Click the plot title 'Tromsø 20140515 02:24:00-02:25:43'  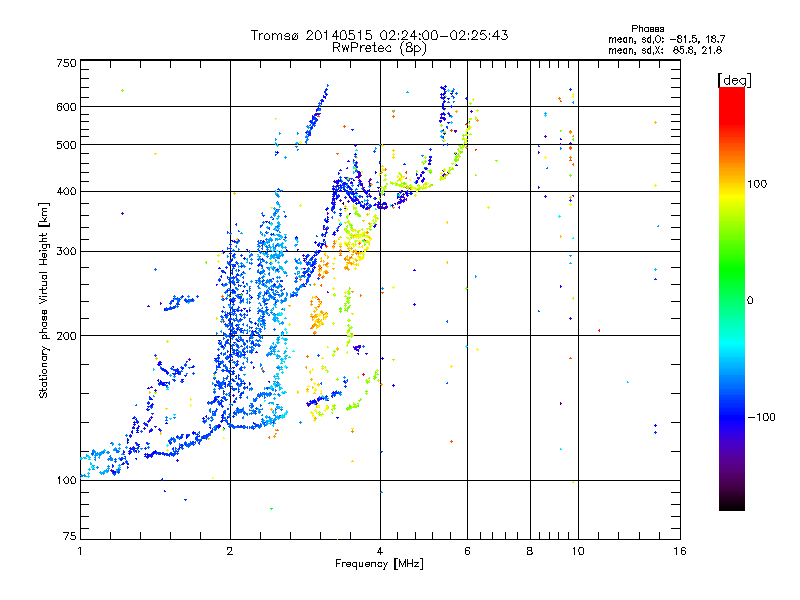click(379, 35)
